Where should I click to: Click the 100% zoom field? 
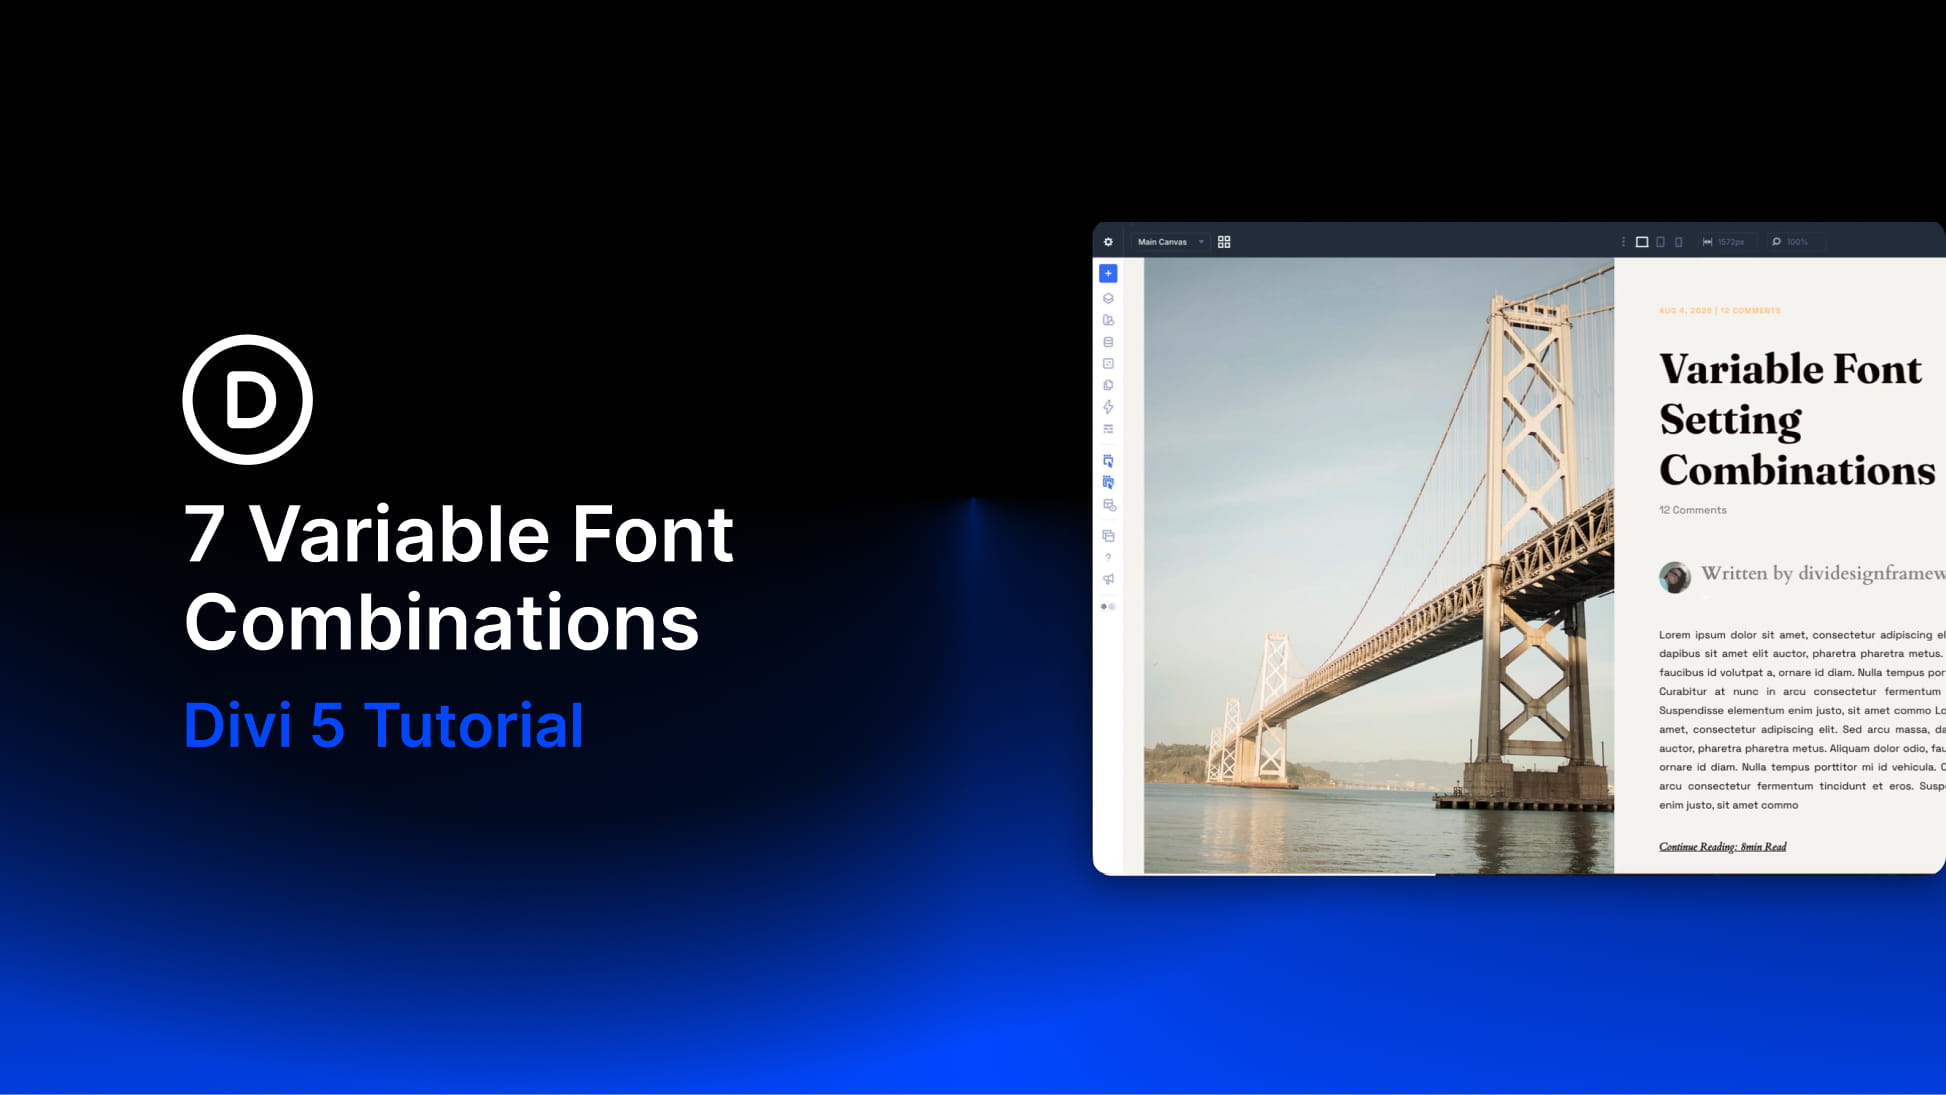[1797, 242]
